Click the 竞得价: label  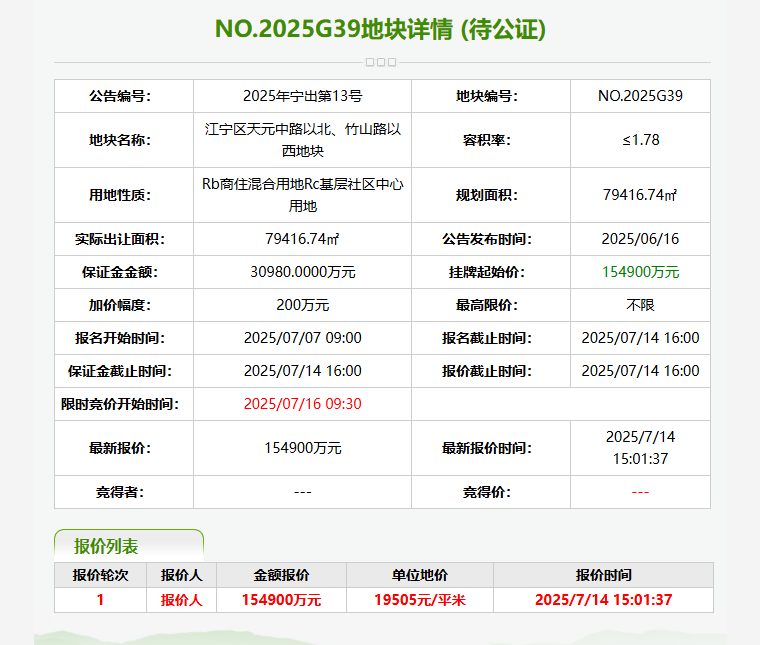point(487,492)
